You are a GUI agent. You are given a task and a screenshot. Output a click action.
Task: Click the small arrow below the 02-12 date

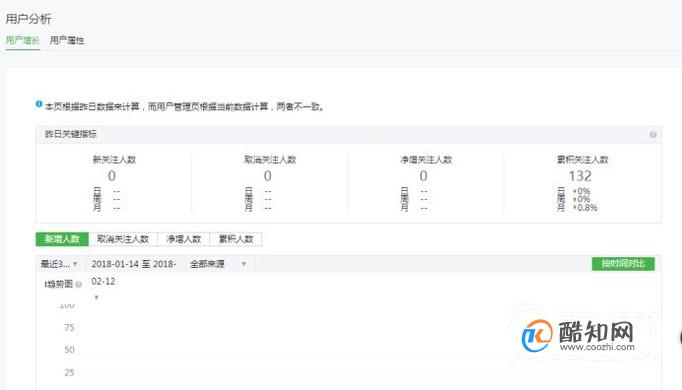tap(96, 297)
